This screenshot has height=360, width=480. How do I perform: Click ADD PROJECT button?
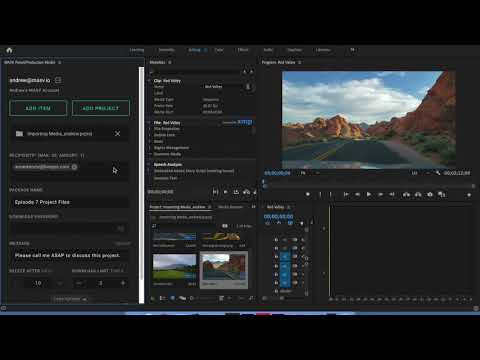pos(100,108)
